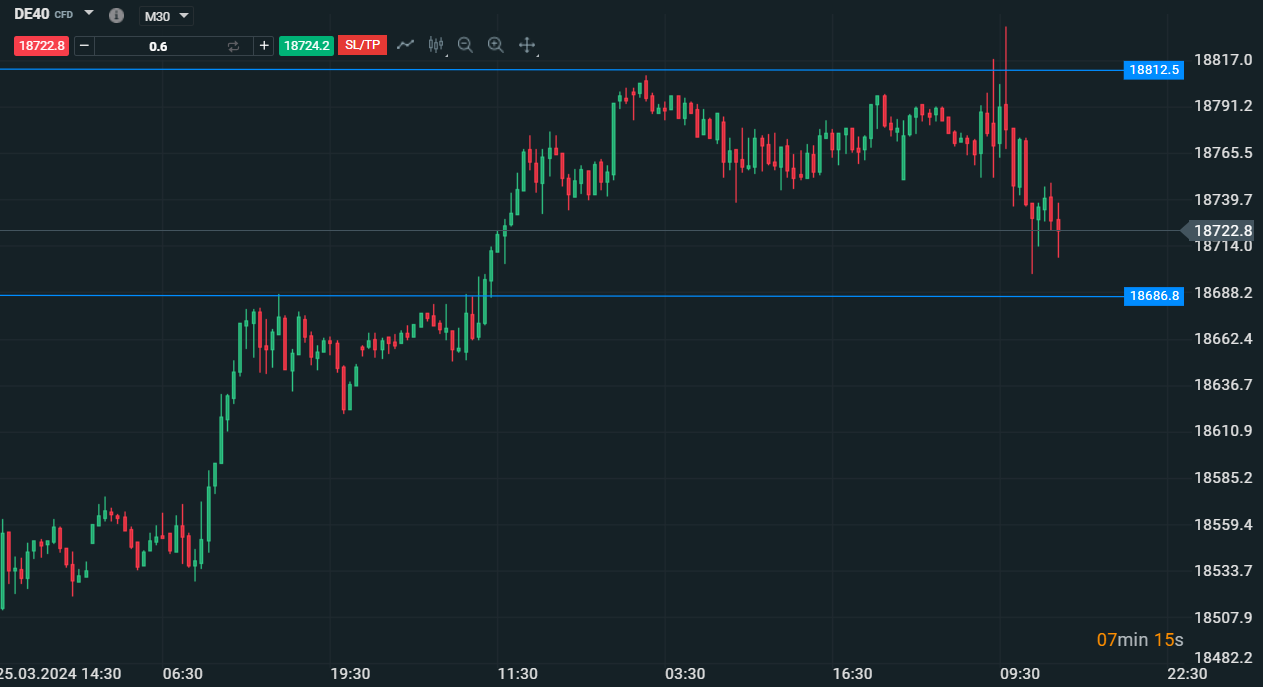The image size is (1263, 687).
Task: Buy at the green 18724.2 price
Action: [x=306, y=46]
